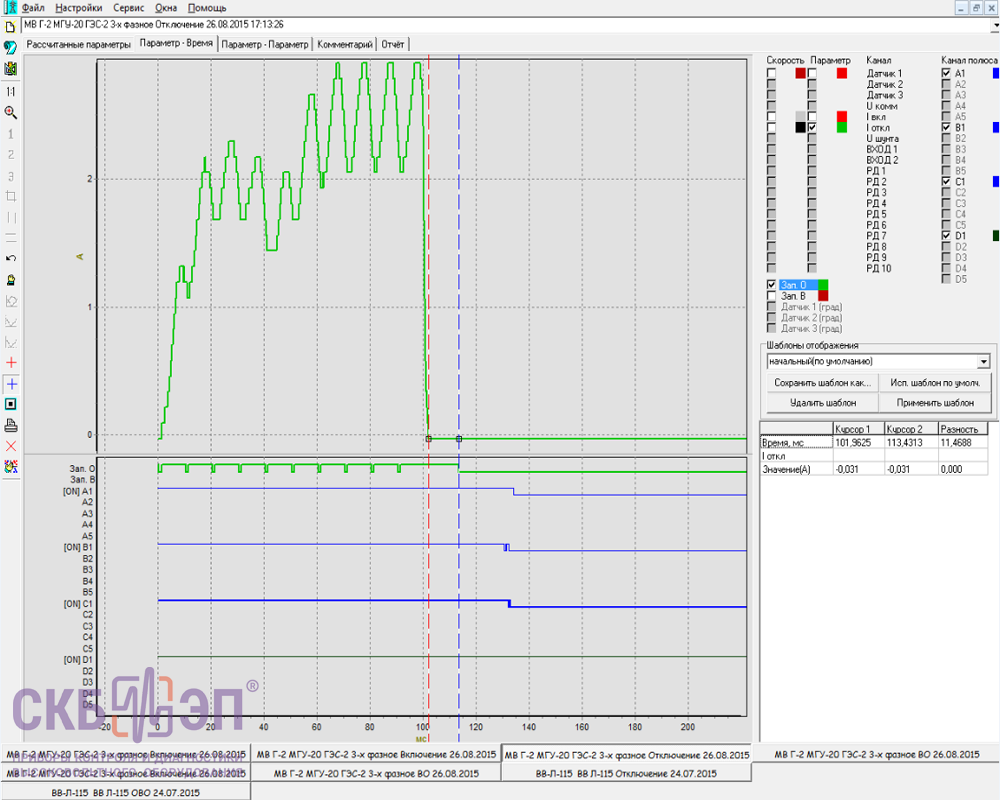Click the teal square frame icon

click(x=10, y=404)
